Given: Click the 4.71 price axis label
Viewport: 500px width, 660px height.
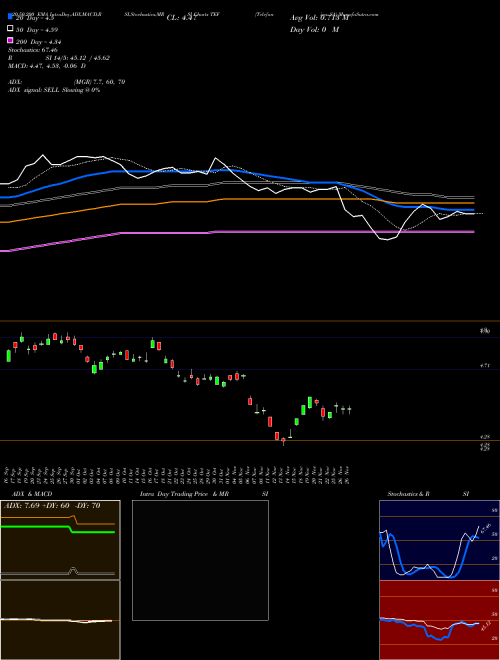Looking at the screenshot, I should point(485,366).
